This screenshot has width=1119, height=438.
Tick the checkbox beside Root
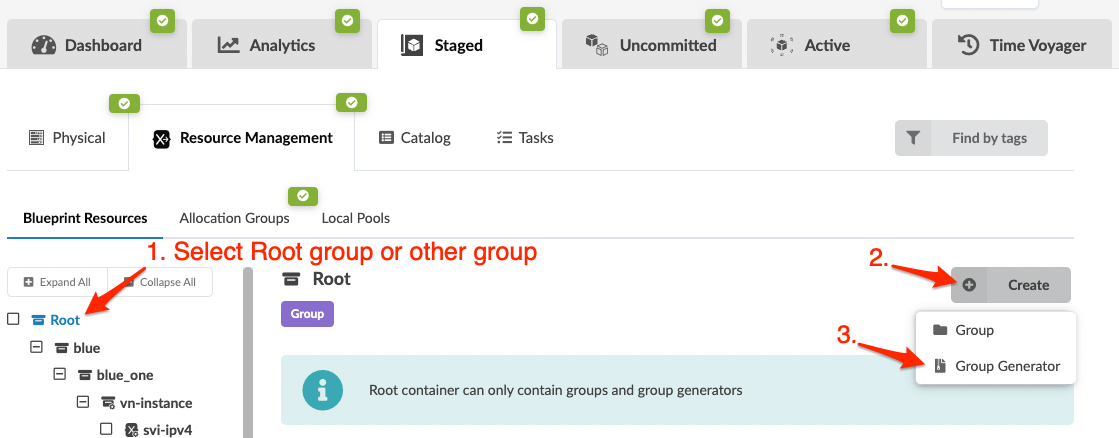[14, 320]
